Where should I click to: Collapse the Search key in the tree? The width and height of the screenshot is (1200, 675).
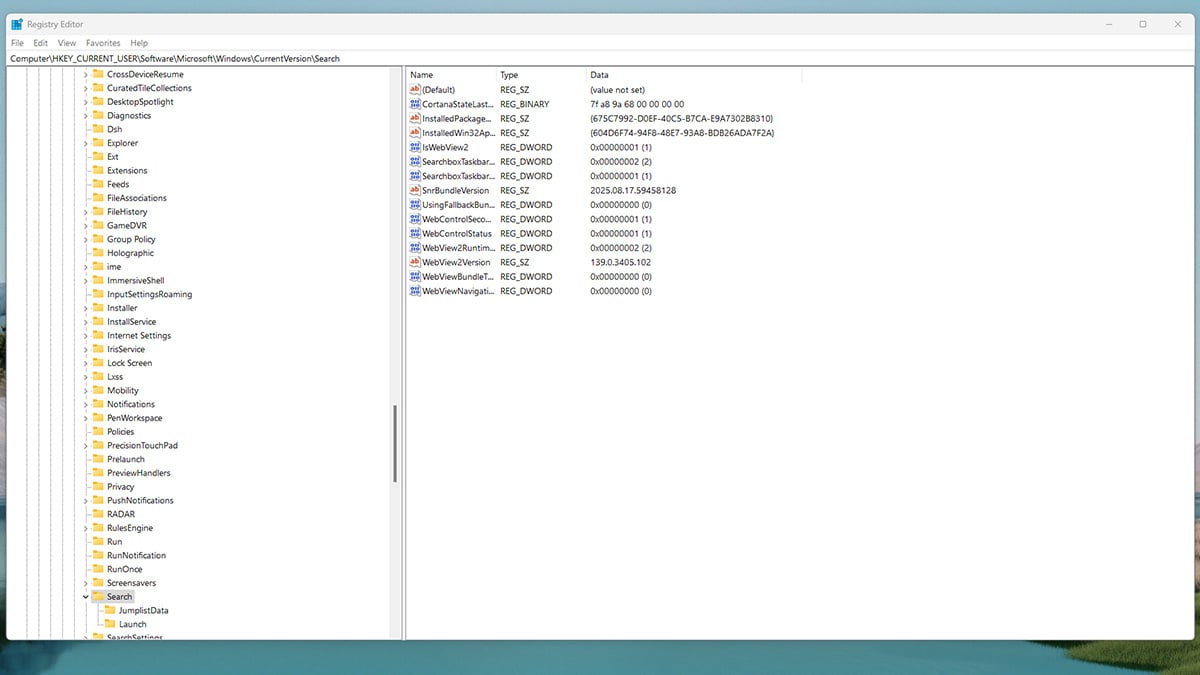click(86, 597)
